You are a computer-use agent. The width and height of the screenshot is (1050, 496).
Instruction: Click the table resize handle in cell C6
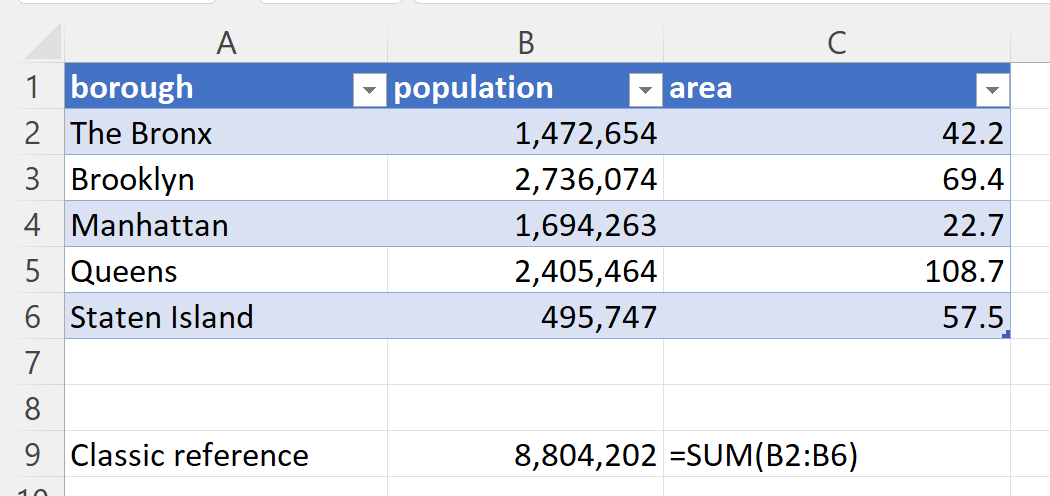[x=1005, y=334]
